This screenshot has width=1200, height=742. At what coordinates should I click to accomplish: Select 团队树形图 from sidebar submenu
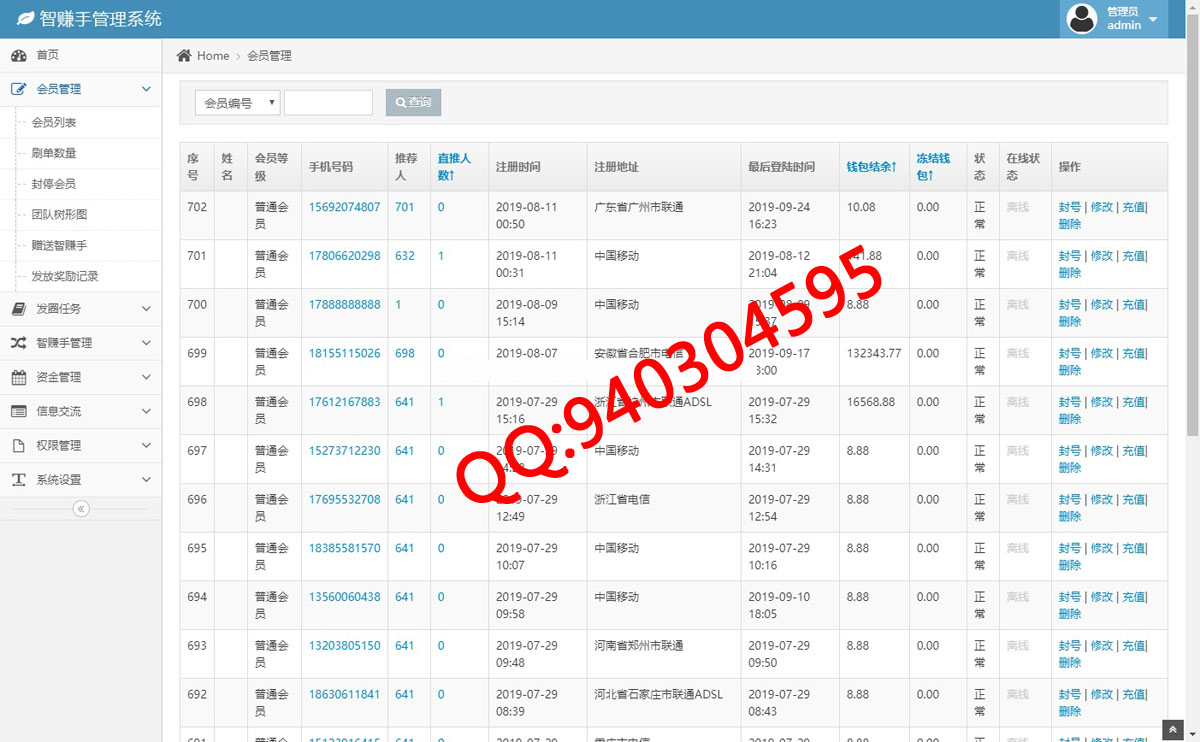pyautogui.click(x=59, y=214)
